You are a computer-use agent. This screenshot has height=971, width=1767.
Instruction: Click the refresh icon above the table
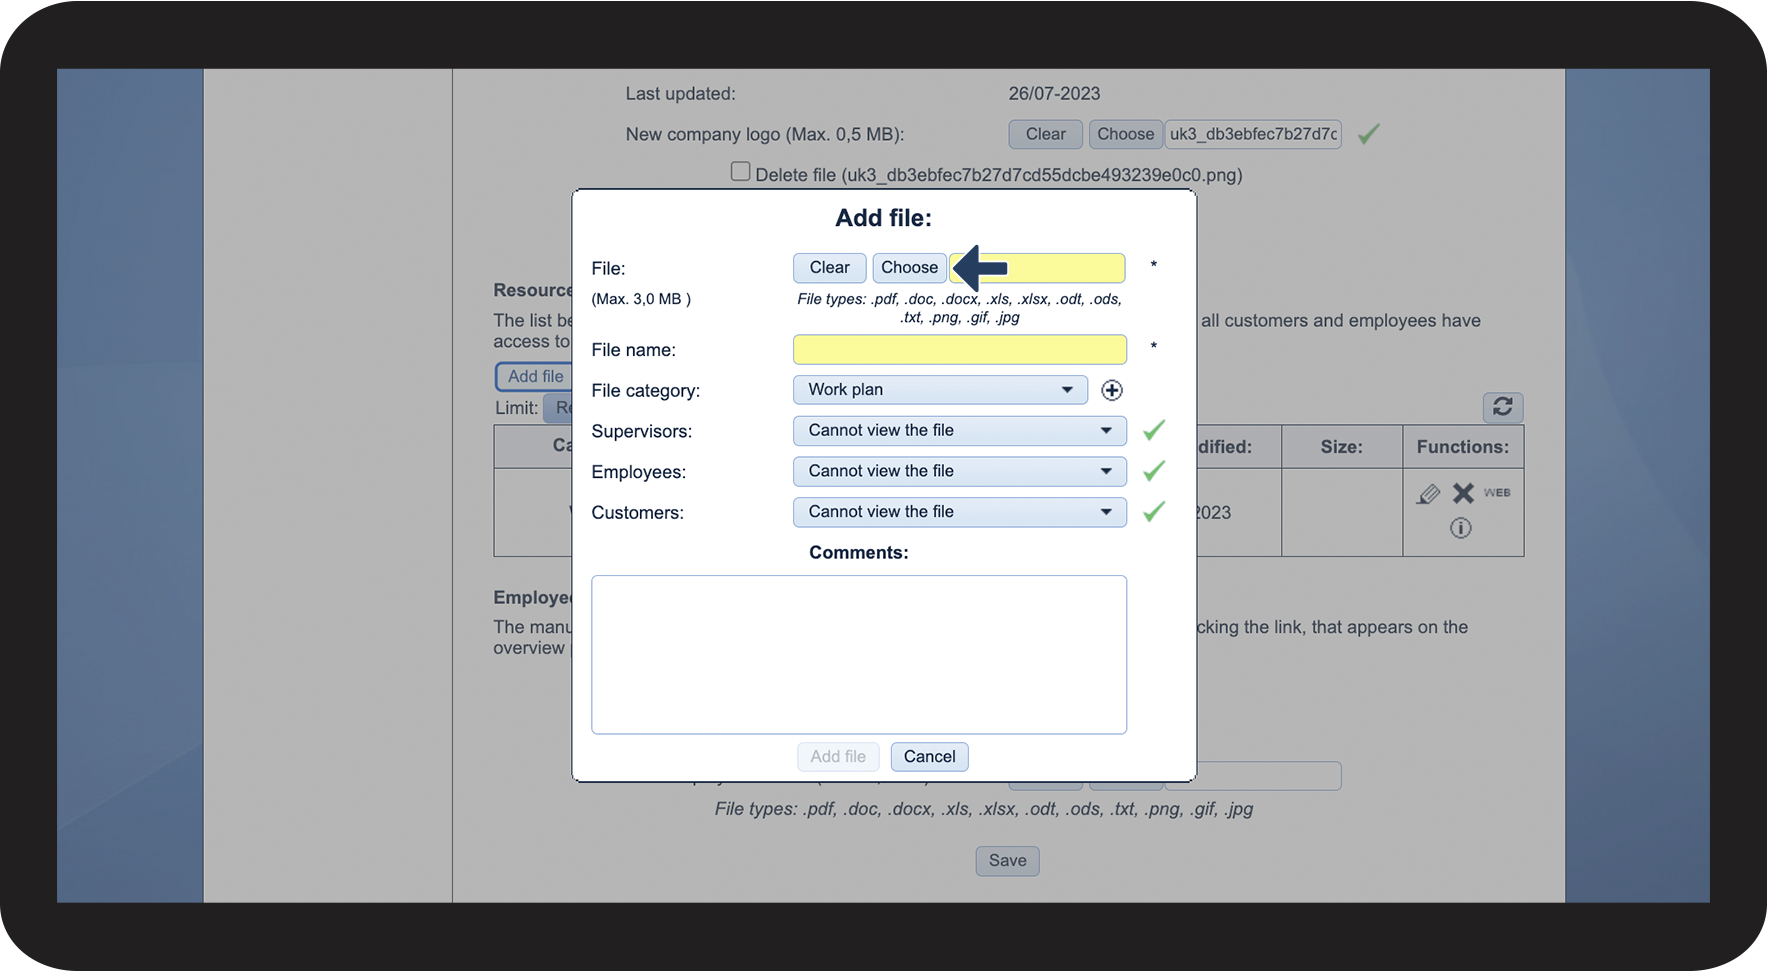pos(1502,407)
